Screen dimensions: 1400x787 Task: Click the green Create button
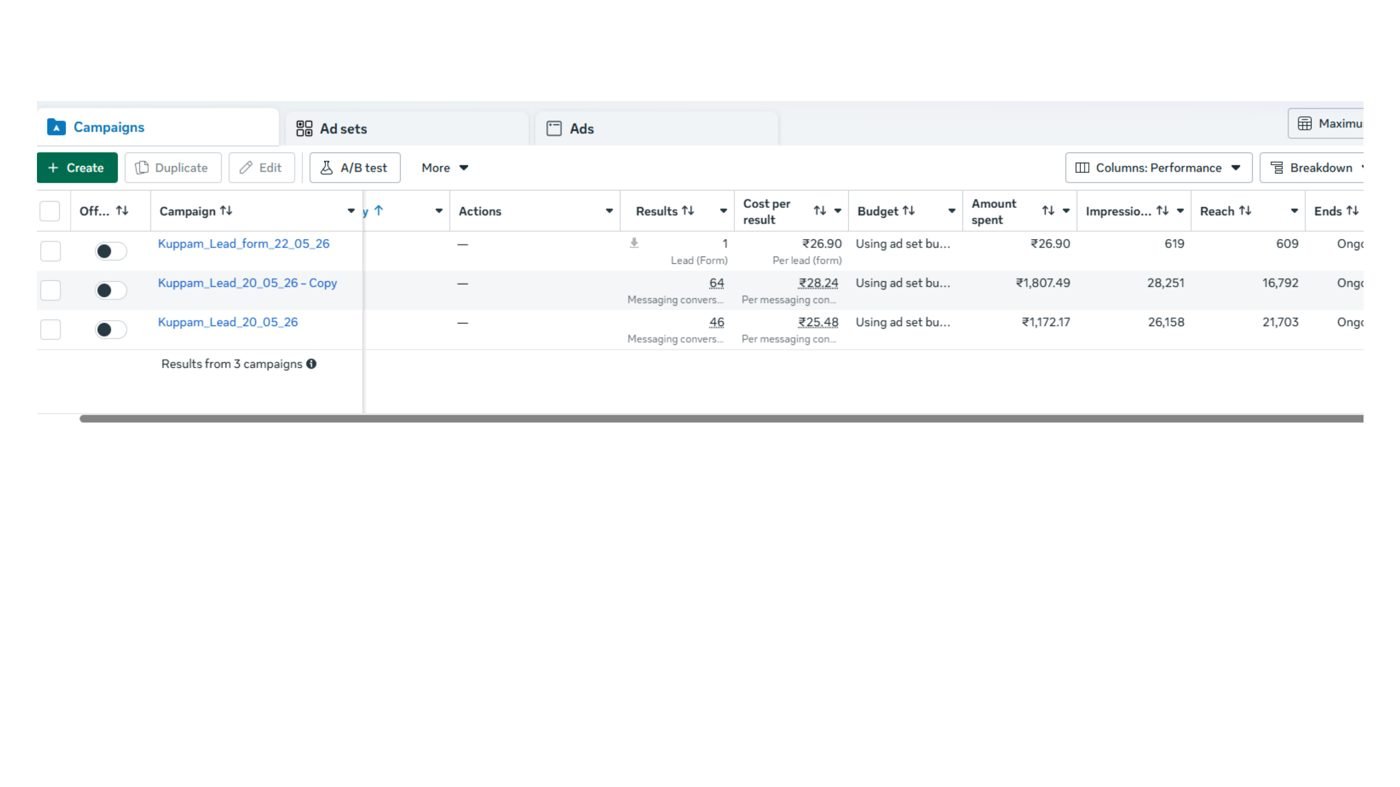[77, 168]
